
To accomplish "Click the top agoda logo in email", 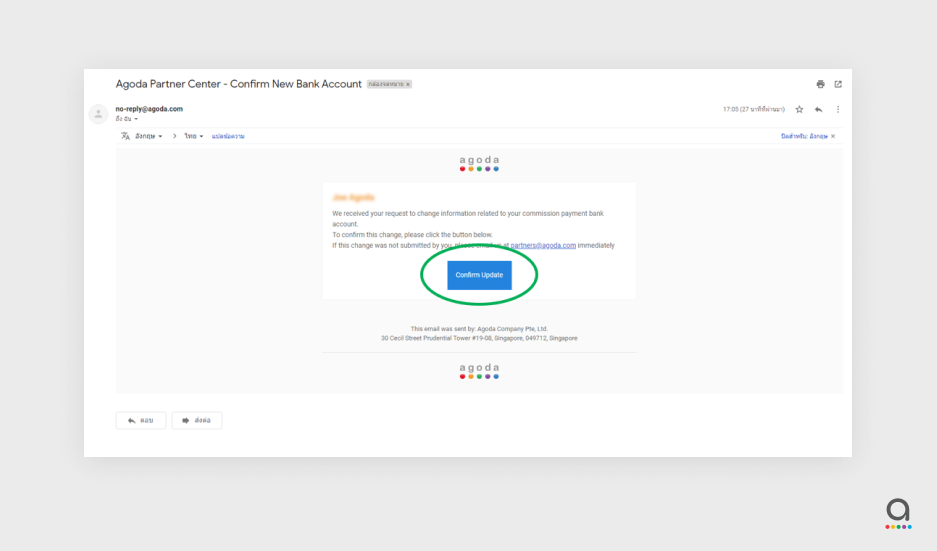I will coord(479,163).
